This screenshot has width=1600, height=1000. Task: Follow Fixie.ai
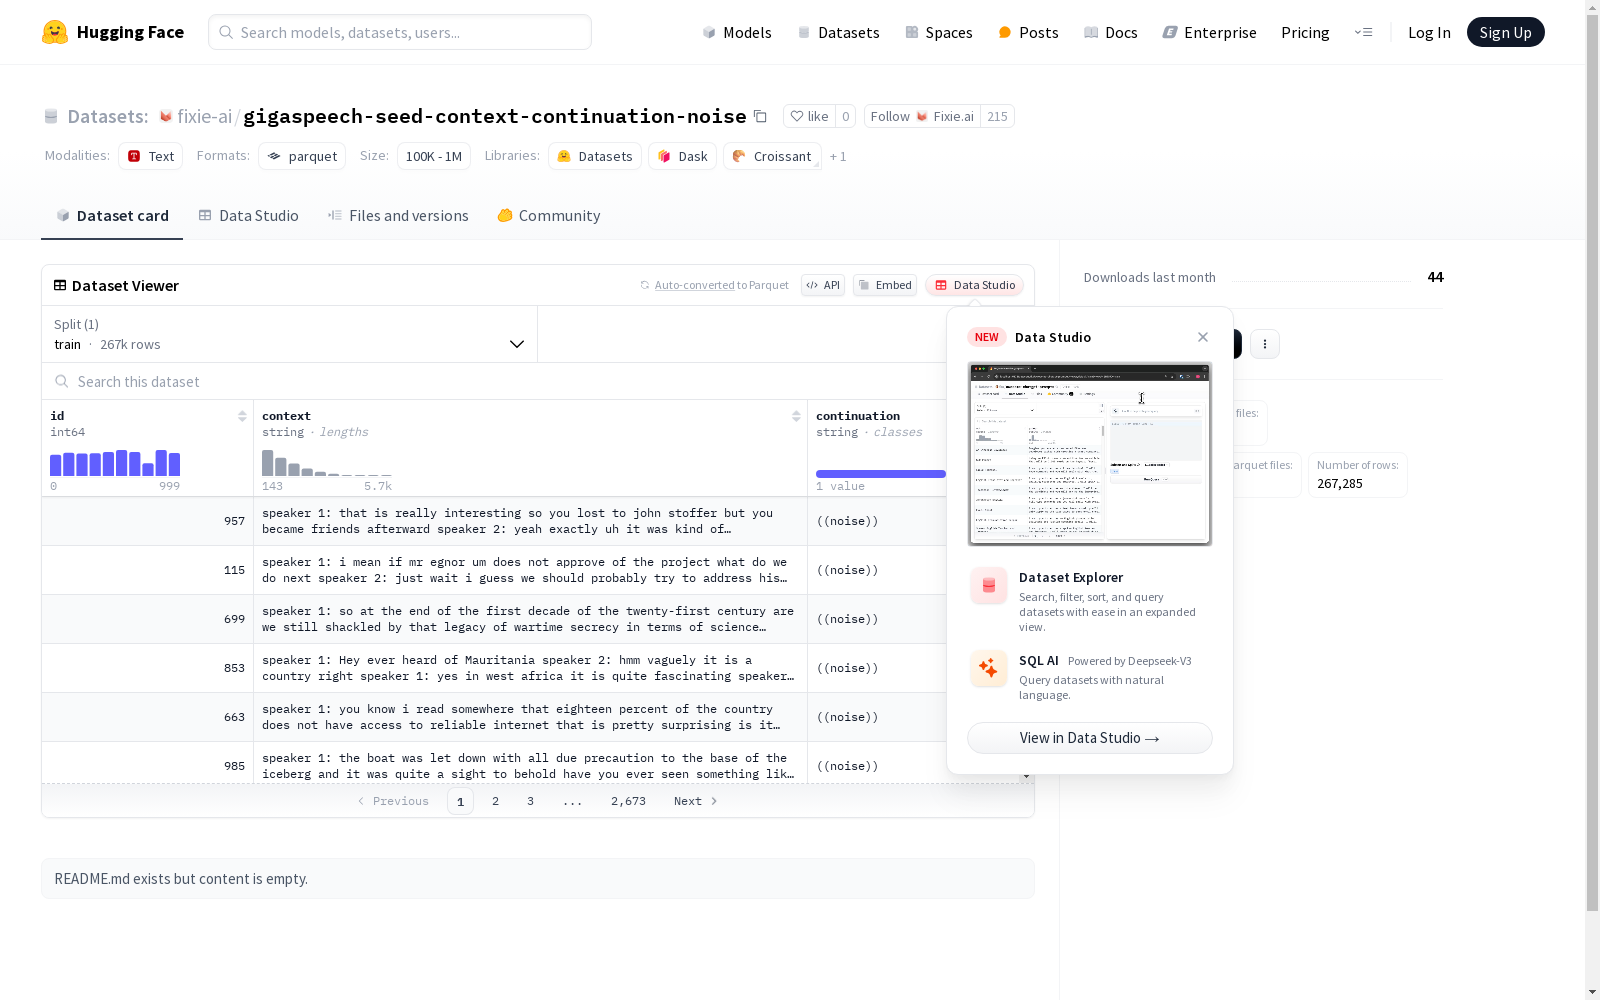pyautogui.click(x=922, y=116)
